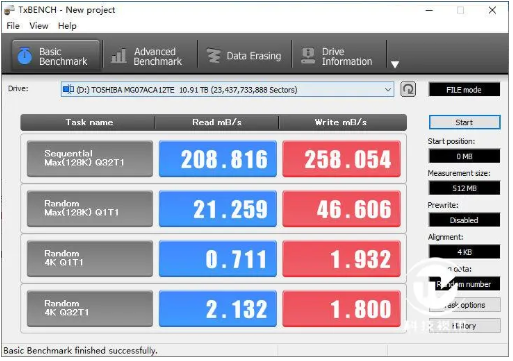Image resolution: width=513 pixels, height=361 pixels.
Task: Click the Data Erasing shredder icon
Action: pyautogui.click(x=213, y=56)
